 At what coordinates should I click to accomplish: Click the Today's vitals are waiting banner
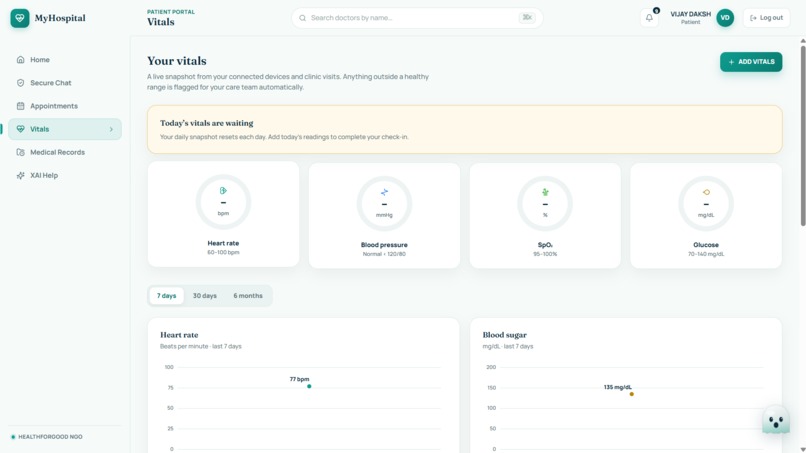coord(465,130)
